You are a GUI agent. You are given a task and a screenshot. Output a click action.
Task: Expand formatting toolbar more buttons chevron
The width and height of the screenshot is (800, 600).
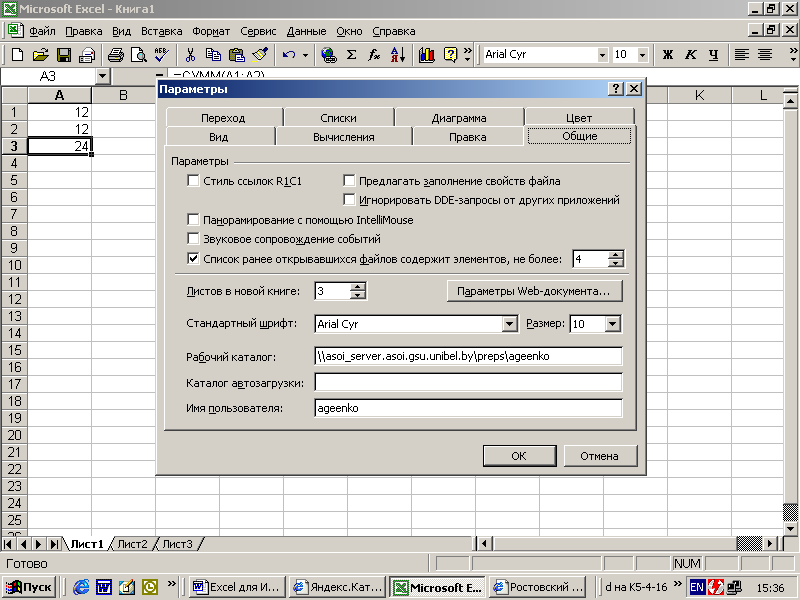coord(793,55)
